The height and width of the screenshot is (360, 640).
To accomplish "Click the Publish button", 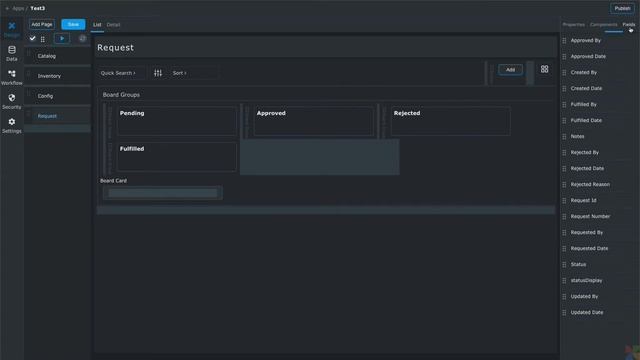I will [x=622, y=8].
